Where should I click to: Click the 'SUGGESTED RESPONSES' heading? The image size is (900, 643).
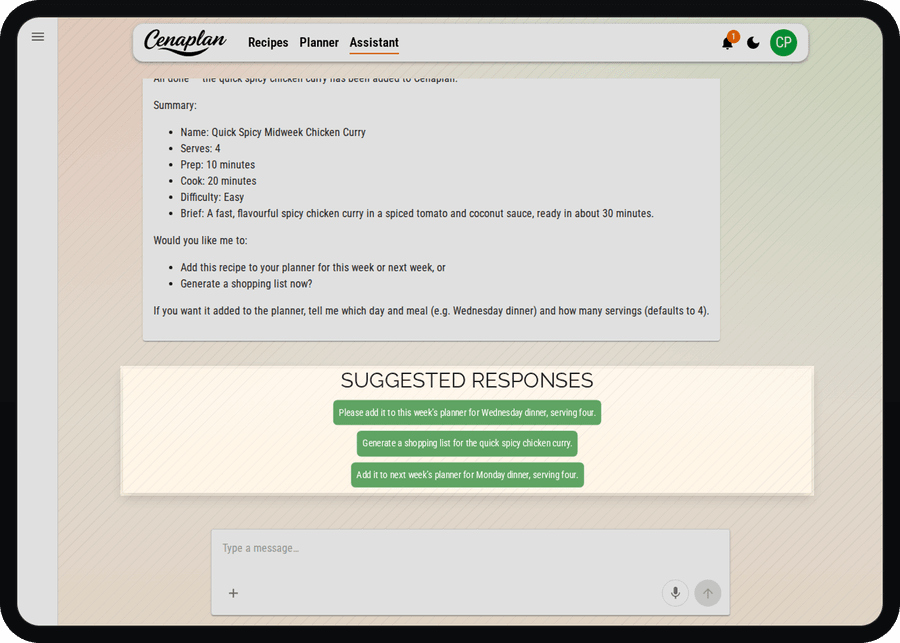click(x=467, y=381)
